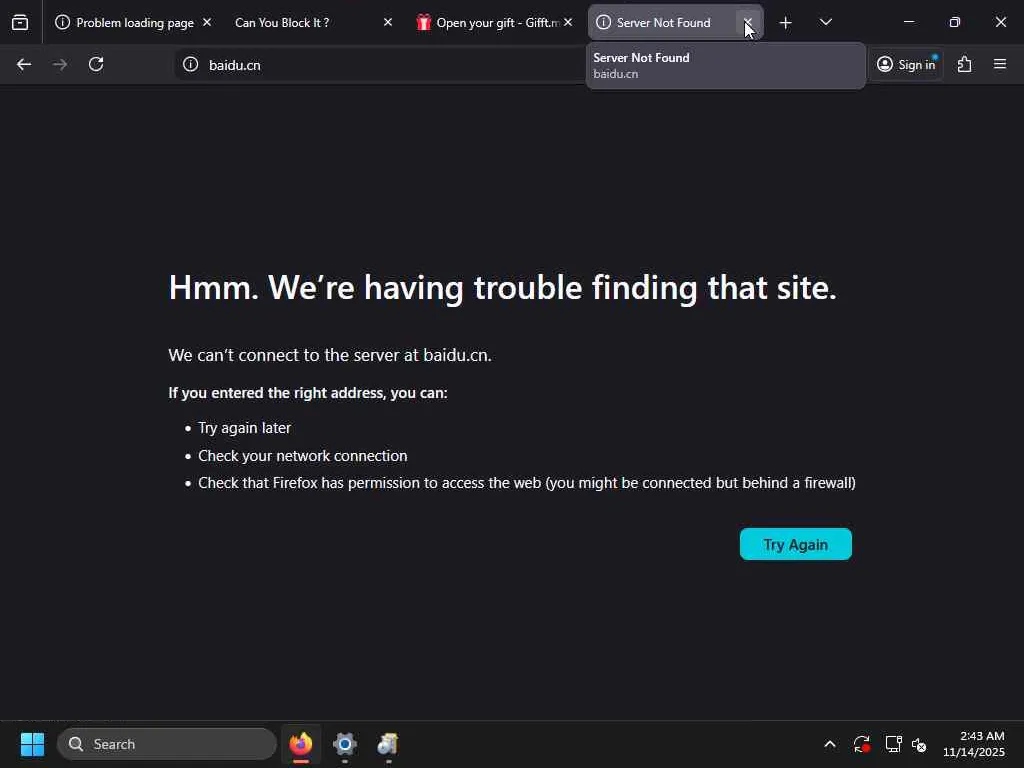The width and height of the screenshot is (1024, 768).
Task: Open Settings gear app in taskbar
Action: pos(345,744)
